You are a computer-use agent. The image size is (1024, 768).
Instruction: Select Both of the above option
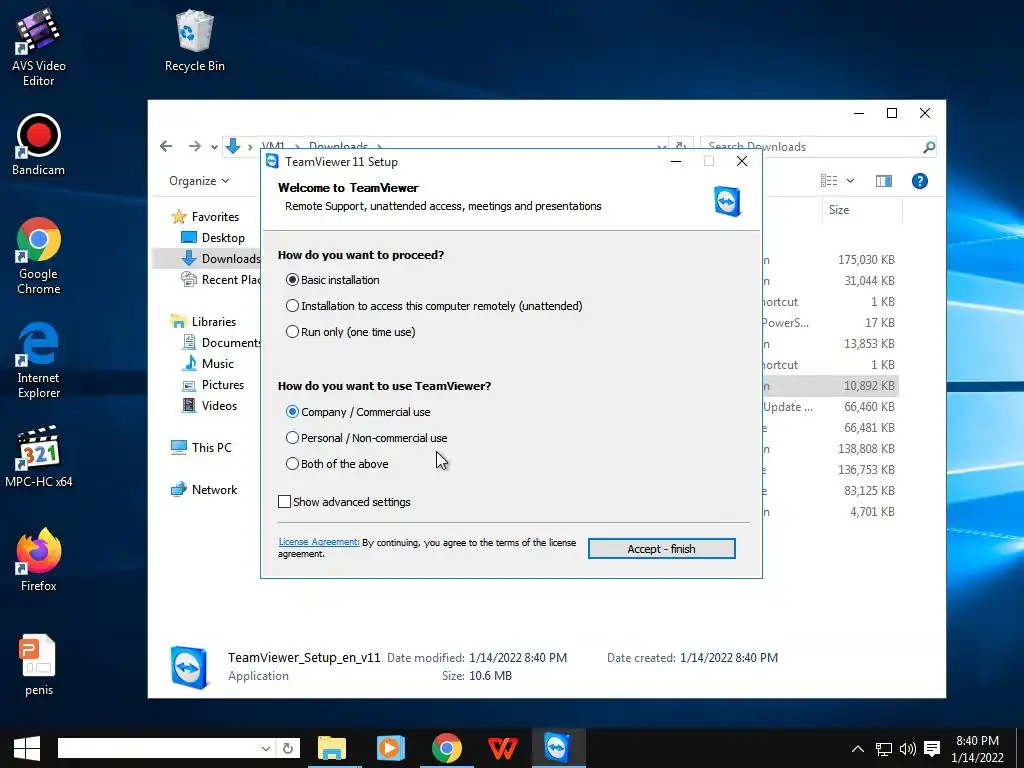(x=293, y=464)
